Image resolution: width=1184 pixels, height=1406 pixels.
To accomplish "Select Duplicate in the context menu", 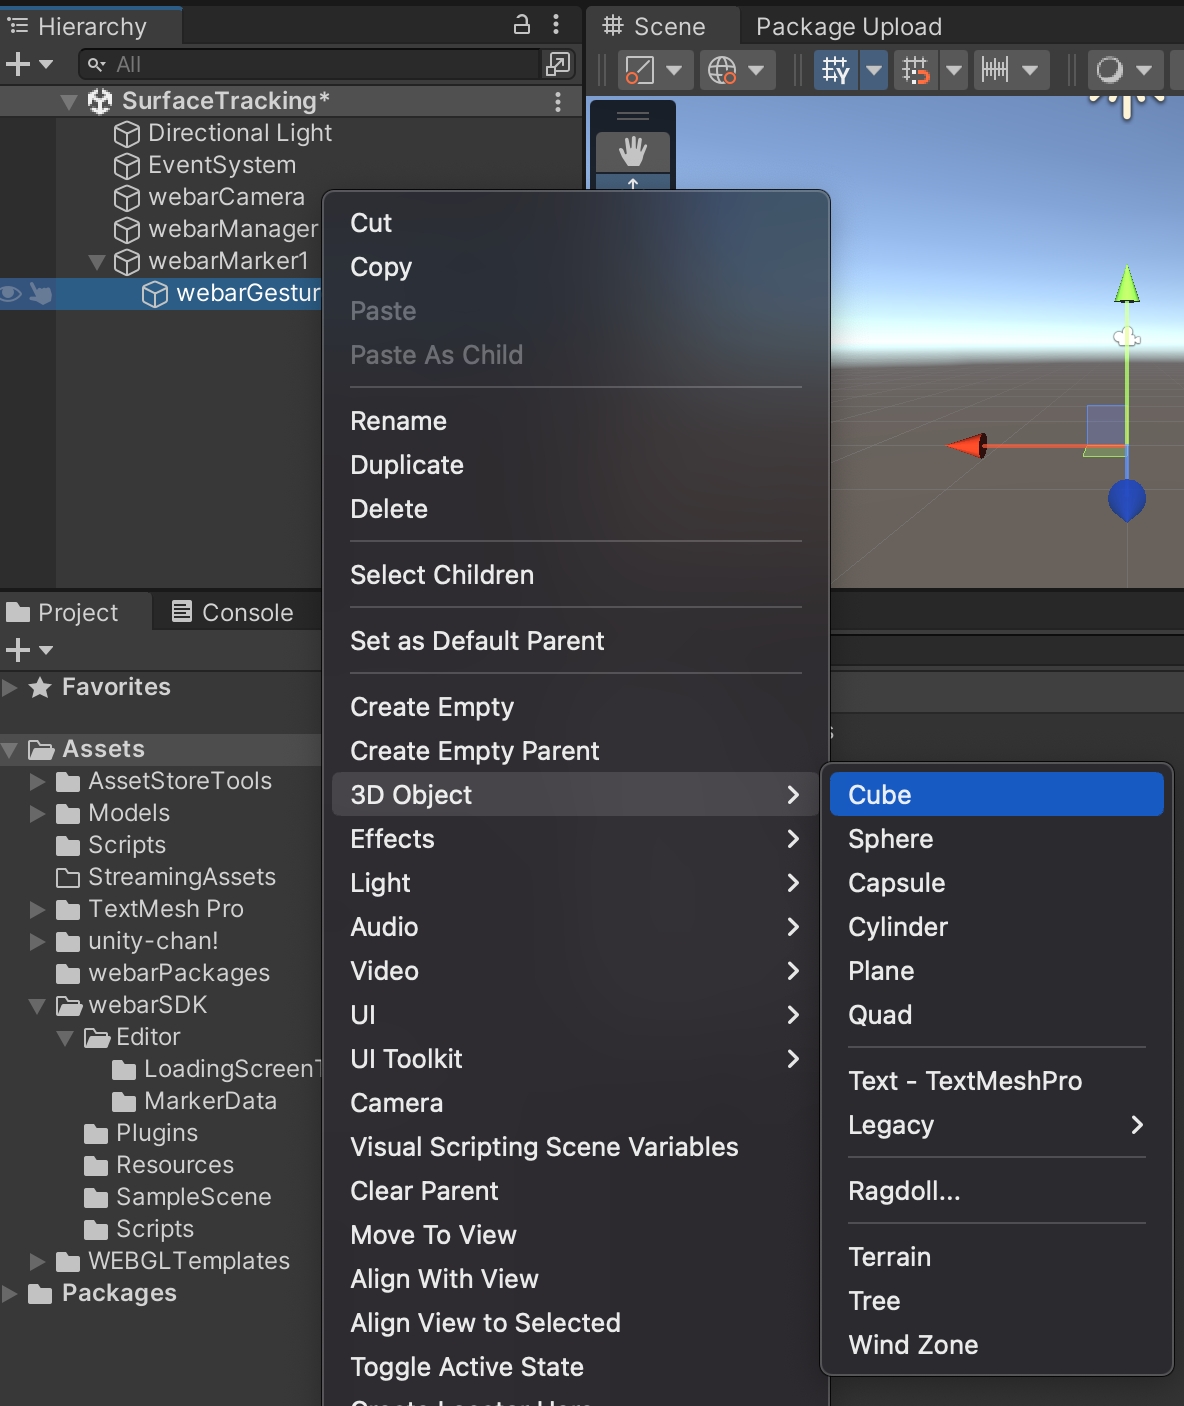I will 407,465.
